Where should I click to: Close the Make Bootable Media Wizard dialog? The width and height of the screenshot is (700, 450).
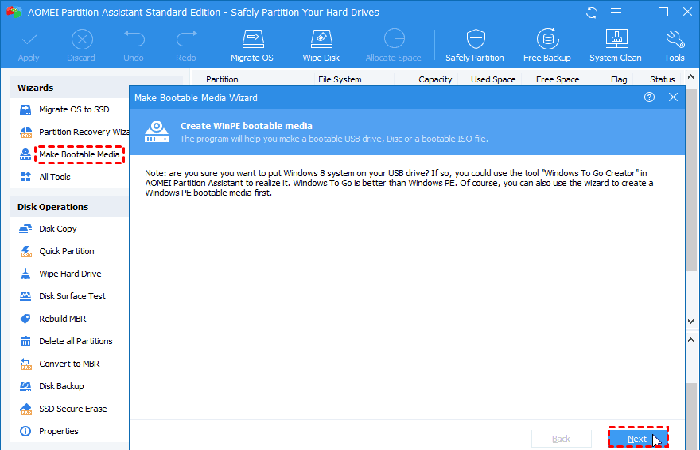673,97
